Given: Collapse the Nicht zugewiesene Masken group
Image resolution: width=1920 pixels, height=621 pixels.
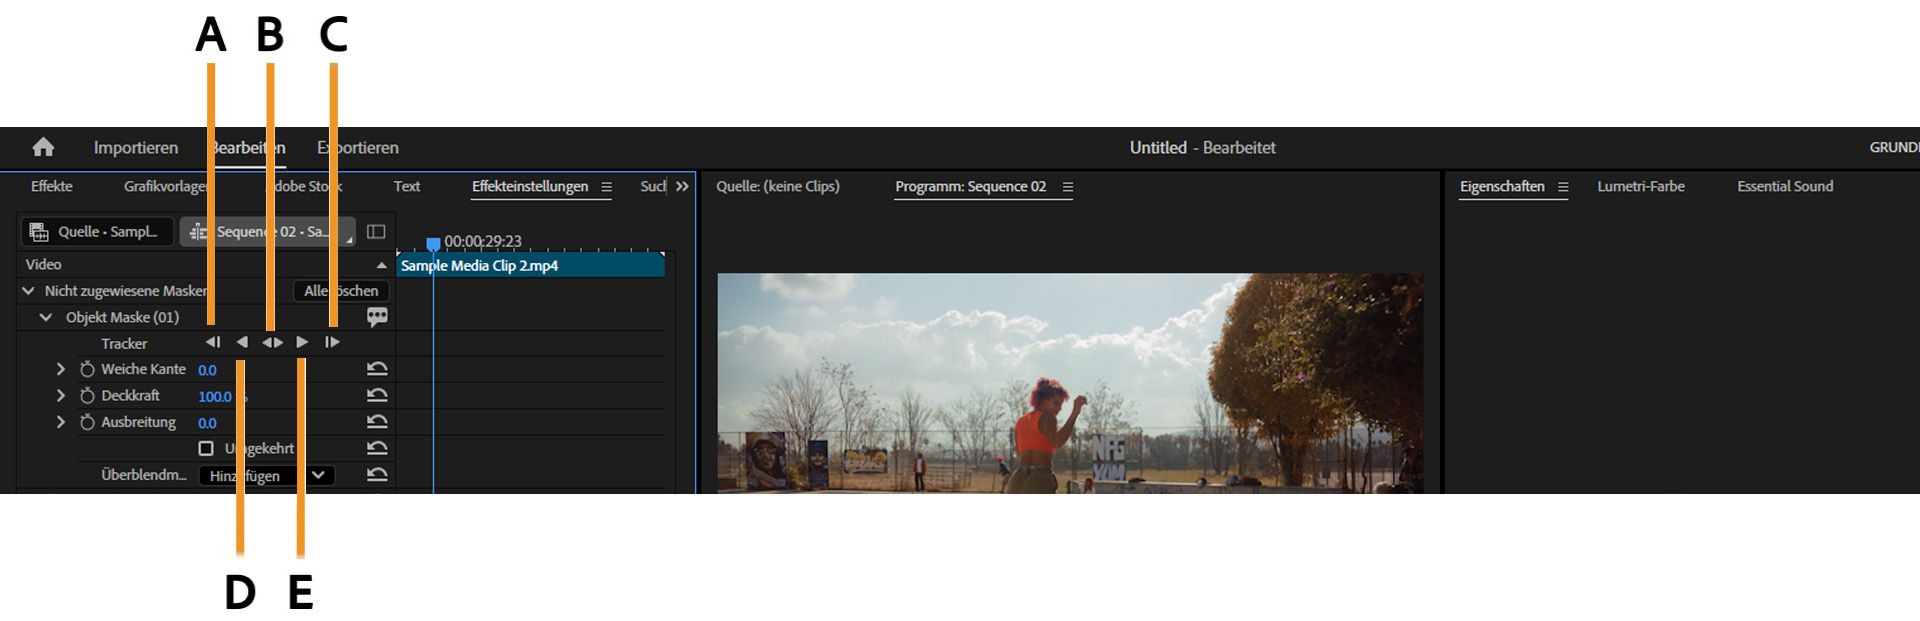Looking at the screenshot, I should point(28,291).
